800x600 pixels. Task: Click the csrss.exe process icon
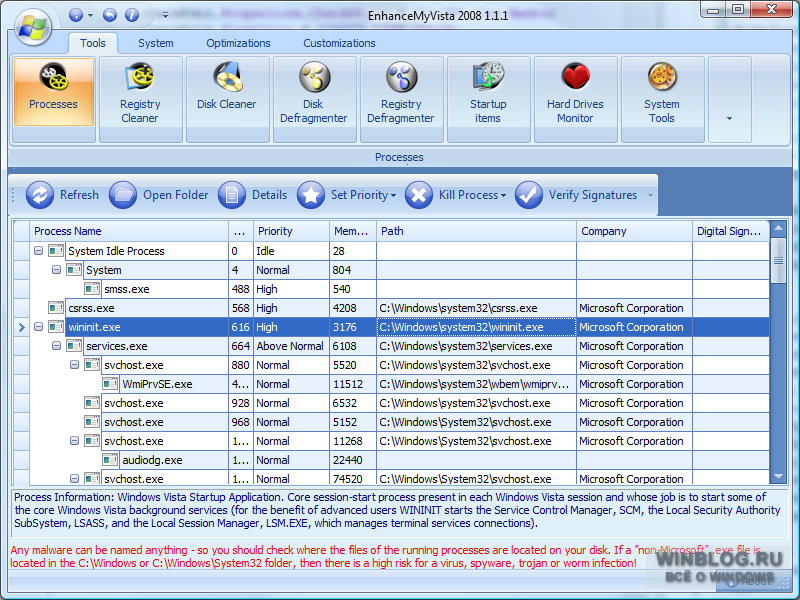[x=56, y=308]
